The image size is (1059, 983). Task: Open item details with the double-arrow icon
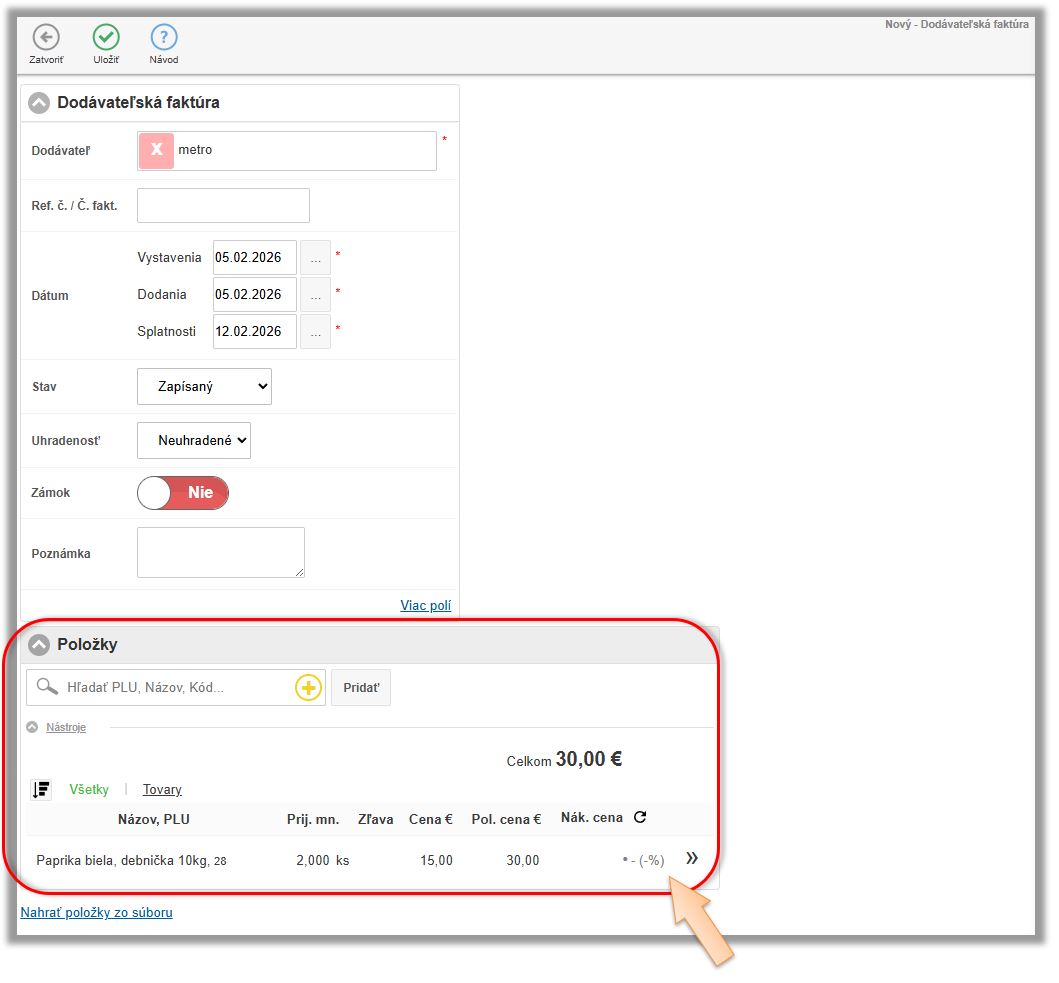click(x=692, y=859)
